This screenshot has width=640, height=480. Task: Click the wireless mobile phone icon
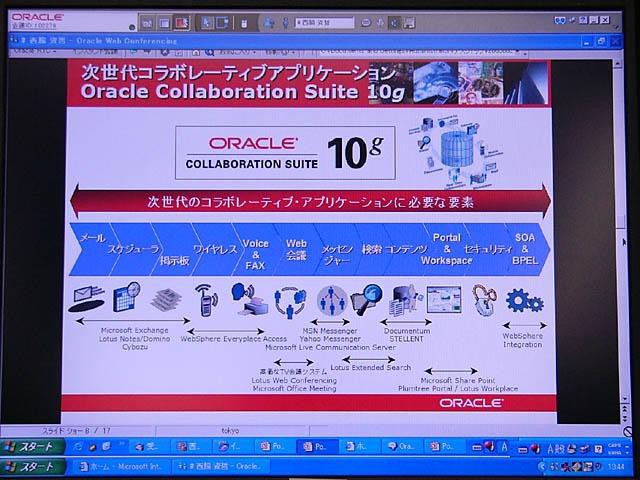tap(205, 299)
